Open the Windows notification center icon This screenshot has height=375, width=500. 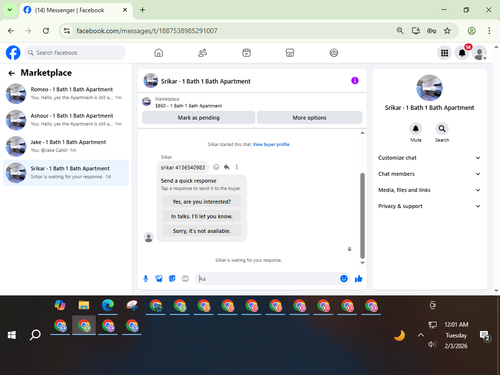484,335
